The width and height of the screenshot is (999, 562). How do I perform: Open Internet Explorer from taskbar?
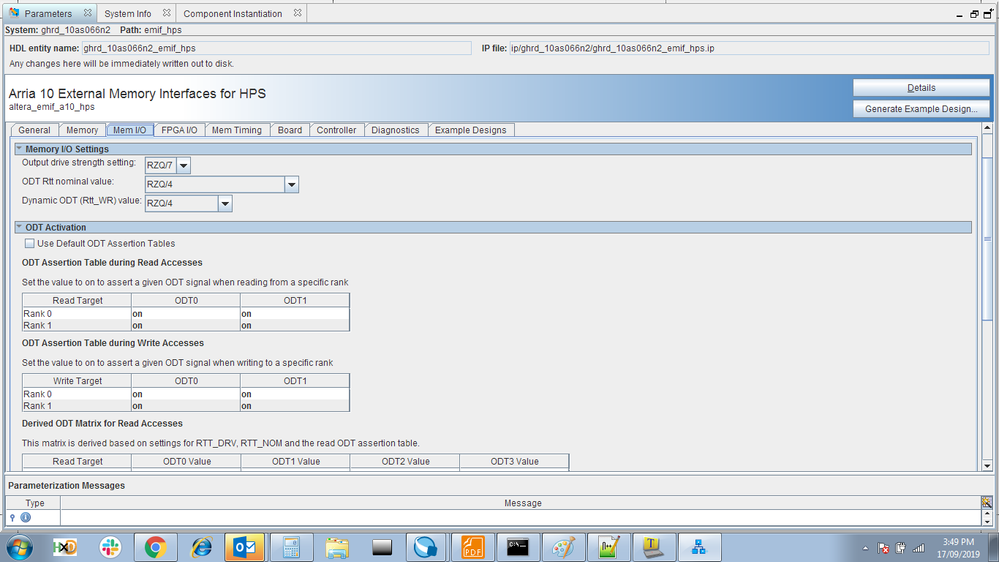coord(201,547)
